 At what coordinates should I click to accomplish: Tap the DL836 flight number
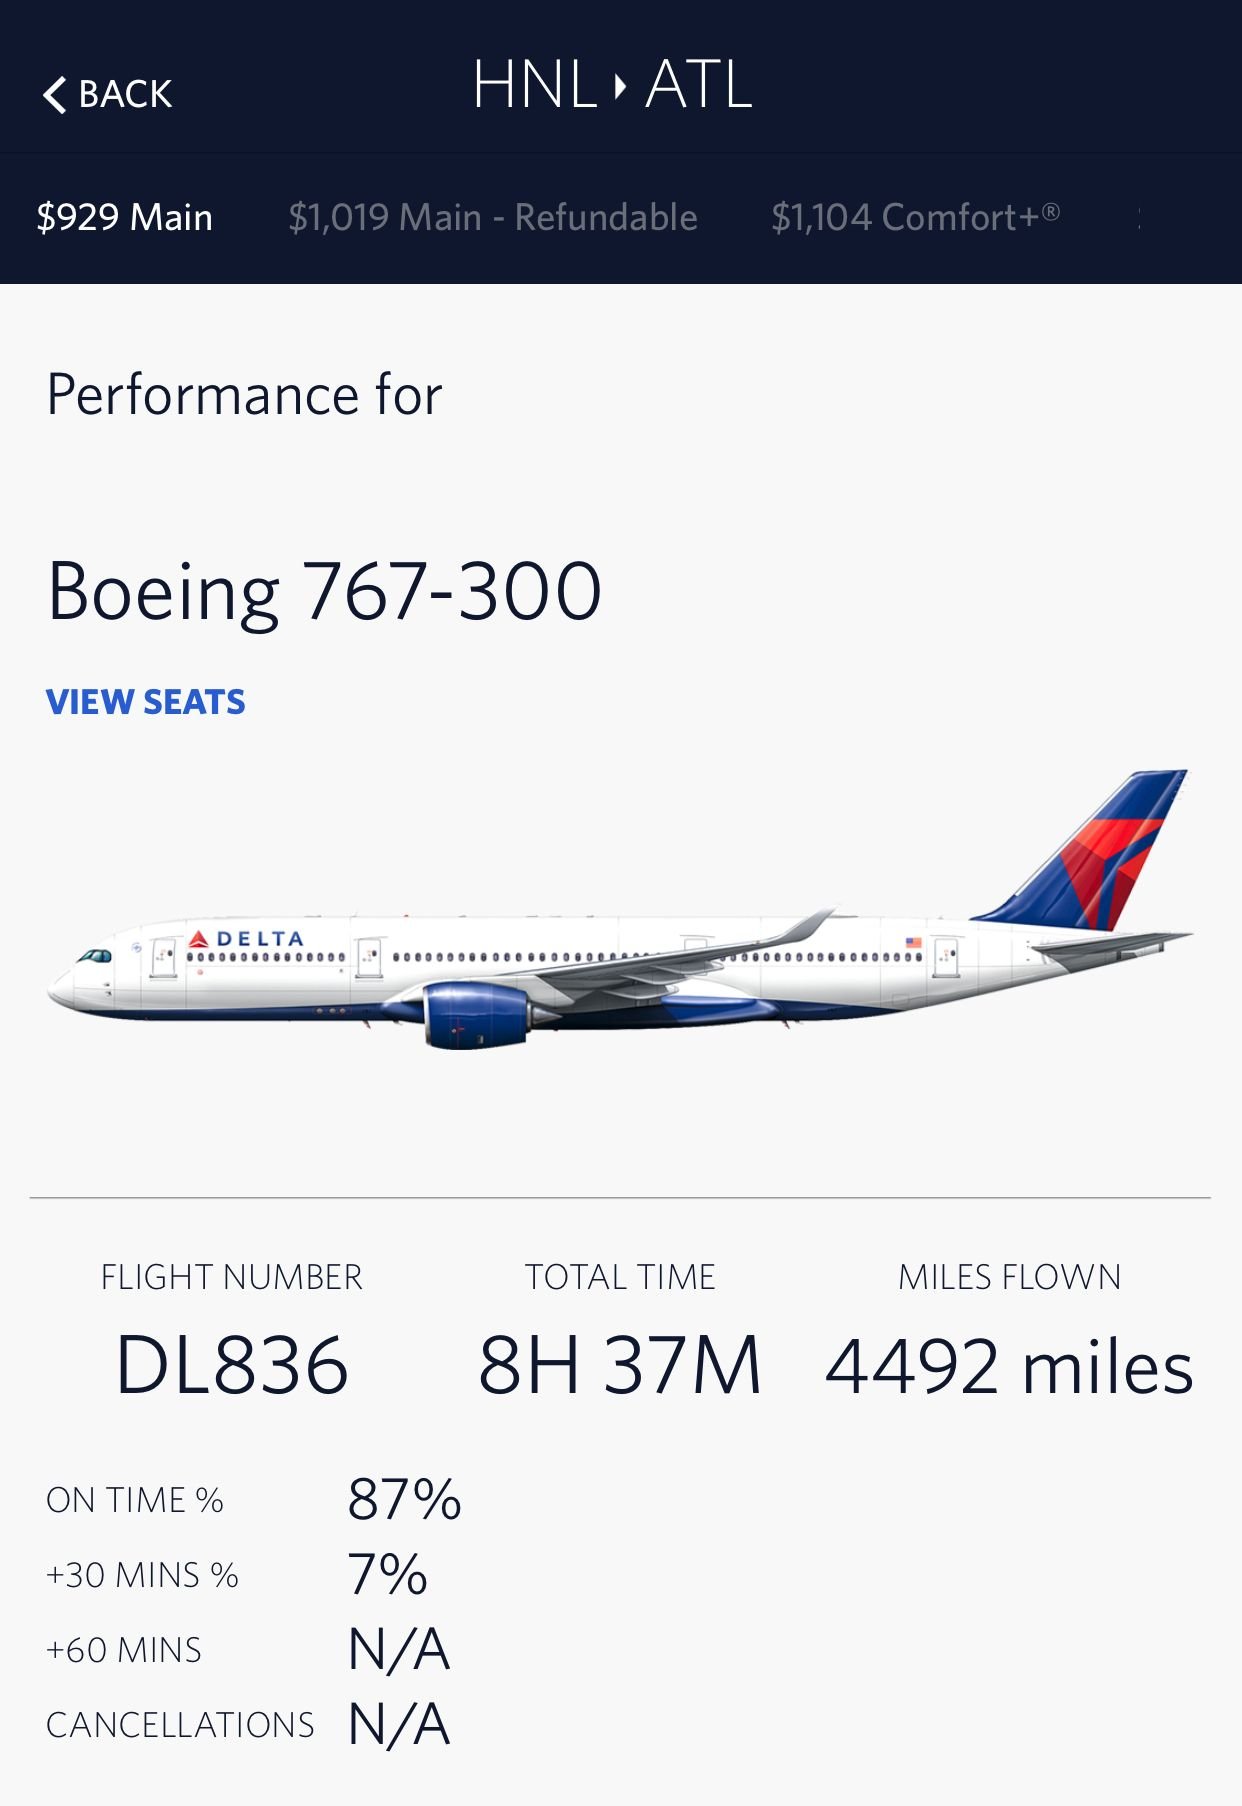pos(232,1366)
